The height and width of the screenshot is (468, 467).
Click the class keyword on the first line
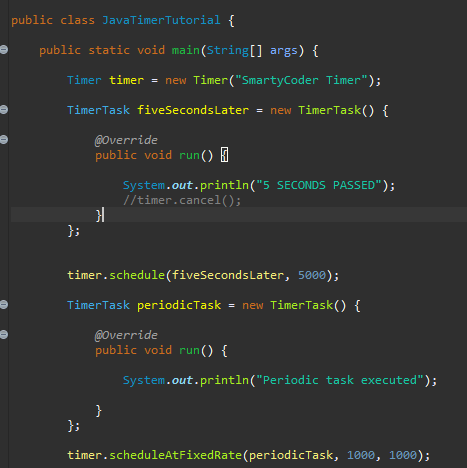click(x=77, y=20)
